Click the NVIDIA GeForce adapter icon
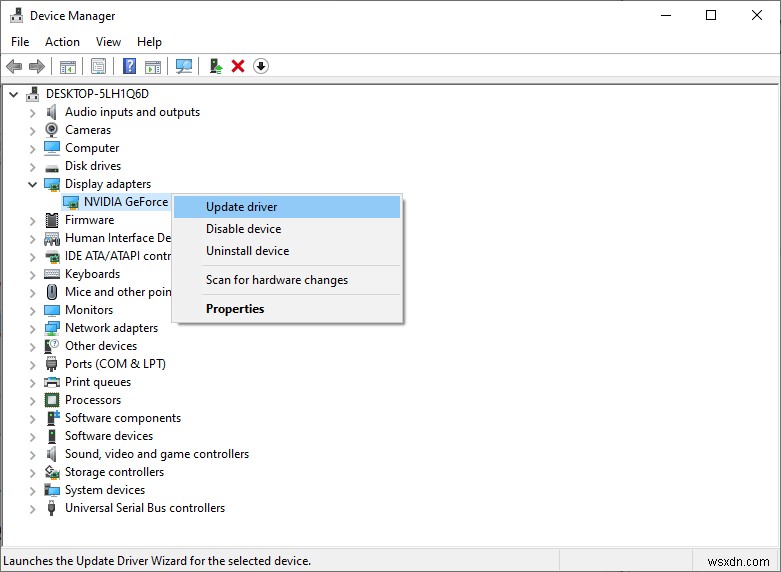Screen dimensions: 781x572 pos(71,202)
